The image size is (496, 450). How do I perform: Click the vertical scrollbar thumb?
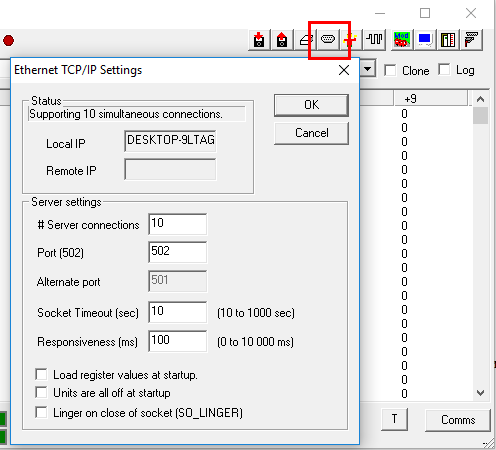pos(480,116)
